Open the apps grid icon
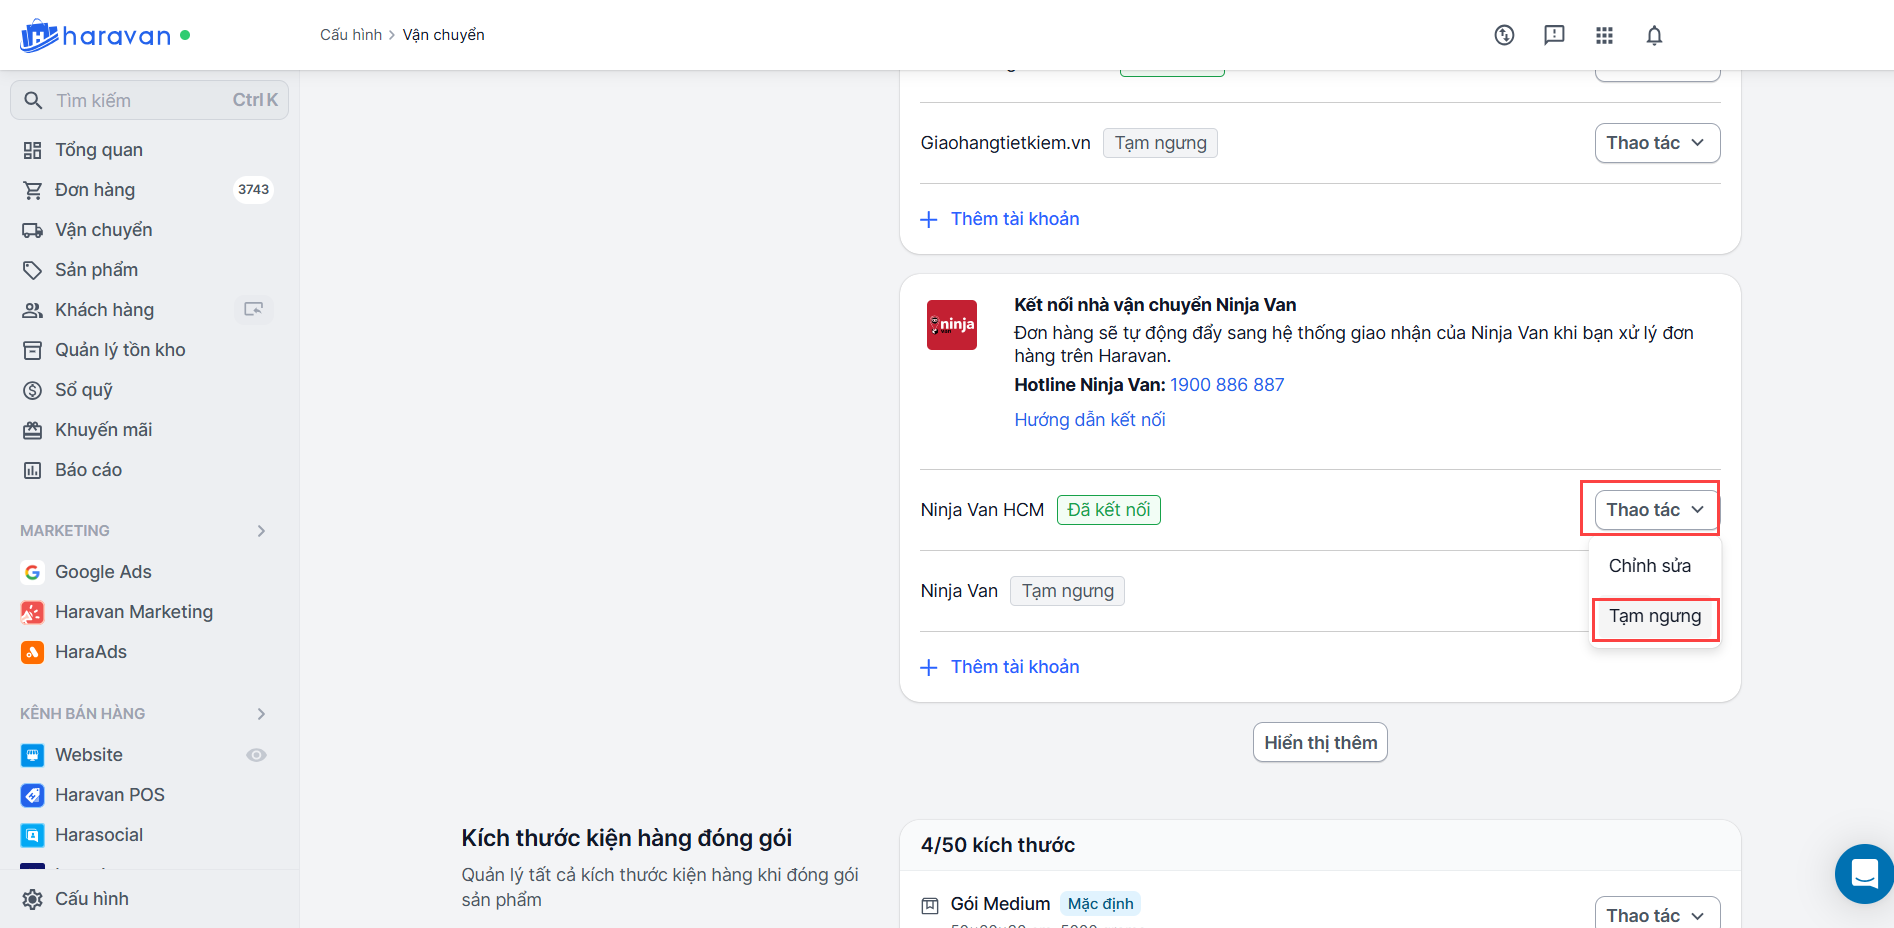This screenshot has width=1894, height=928. click(1604, 36)
